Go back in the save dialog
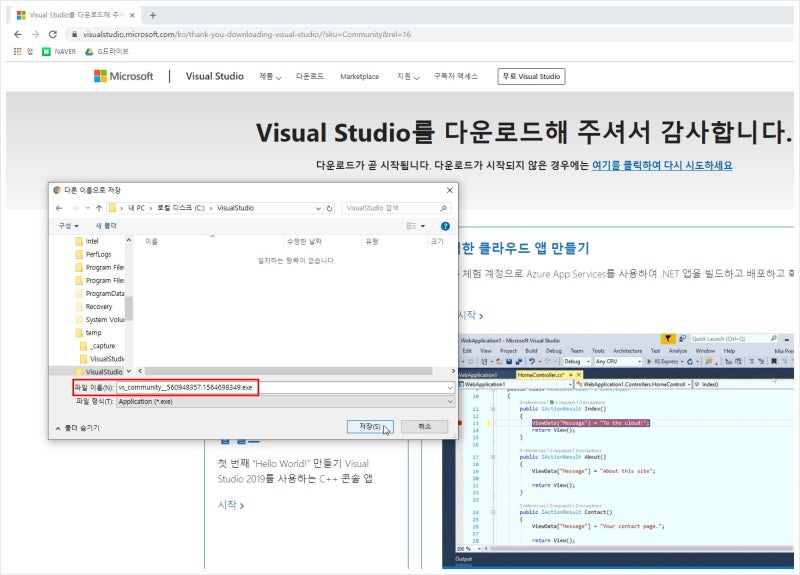800x575 pixels. tap(59, 208)
